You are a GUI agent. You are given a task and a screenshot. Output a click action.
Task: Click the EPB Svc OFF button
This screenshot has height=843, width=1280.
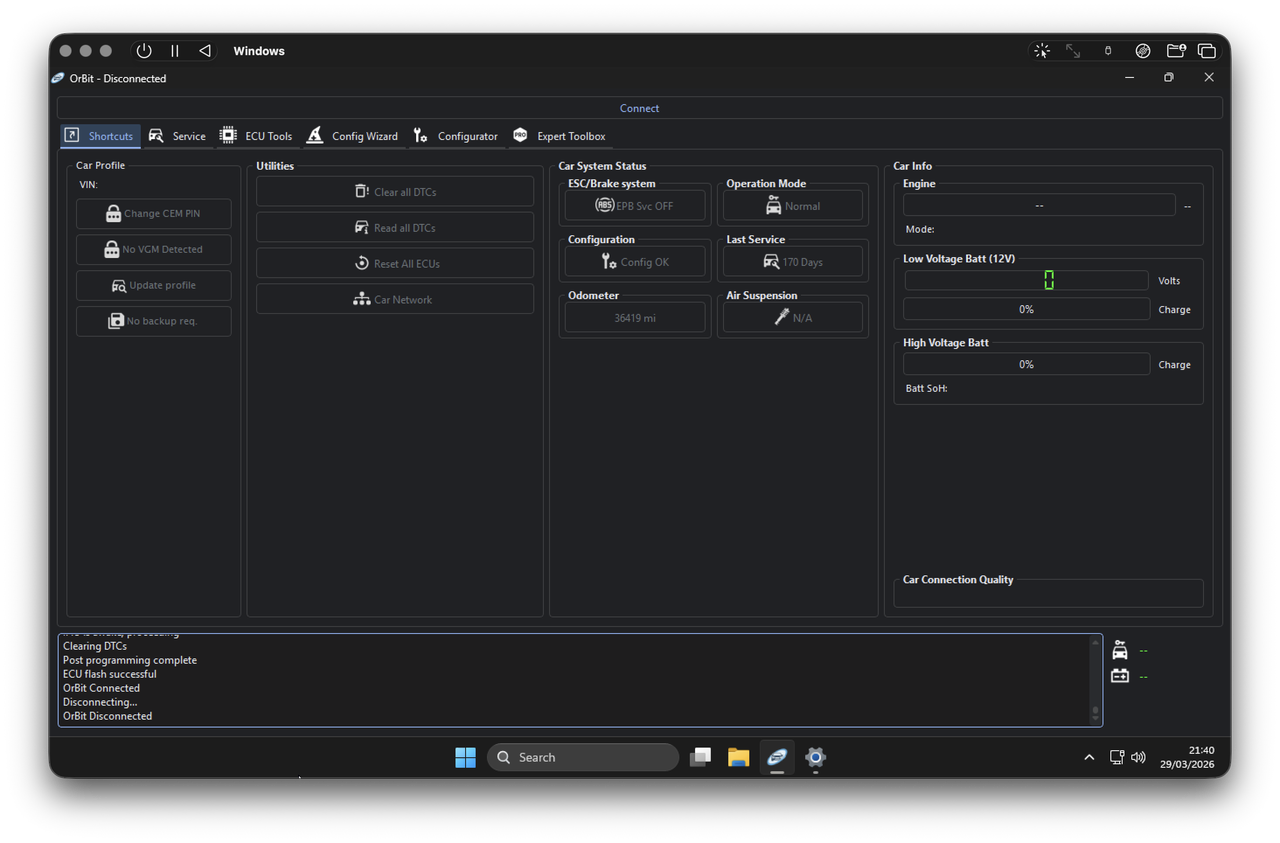pos(635,206)
